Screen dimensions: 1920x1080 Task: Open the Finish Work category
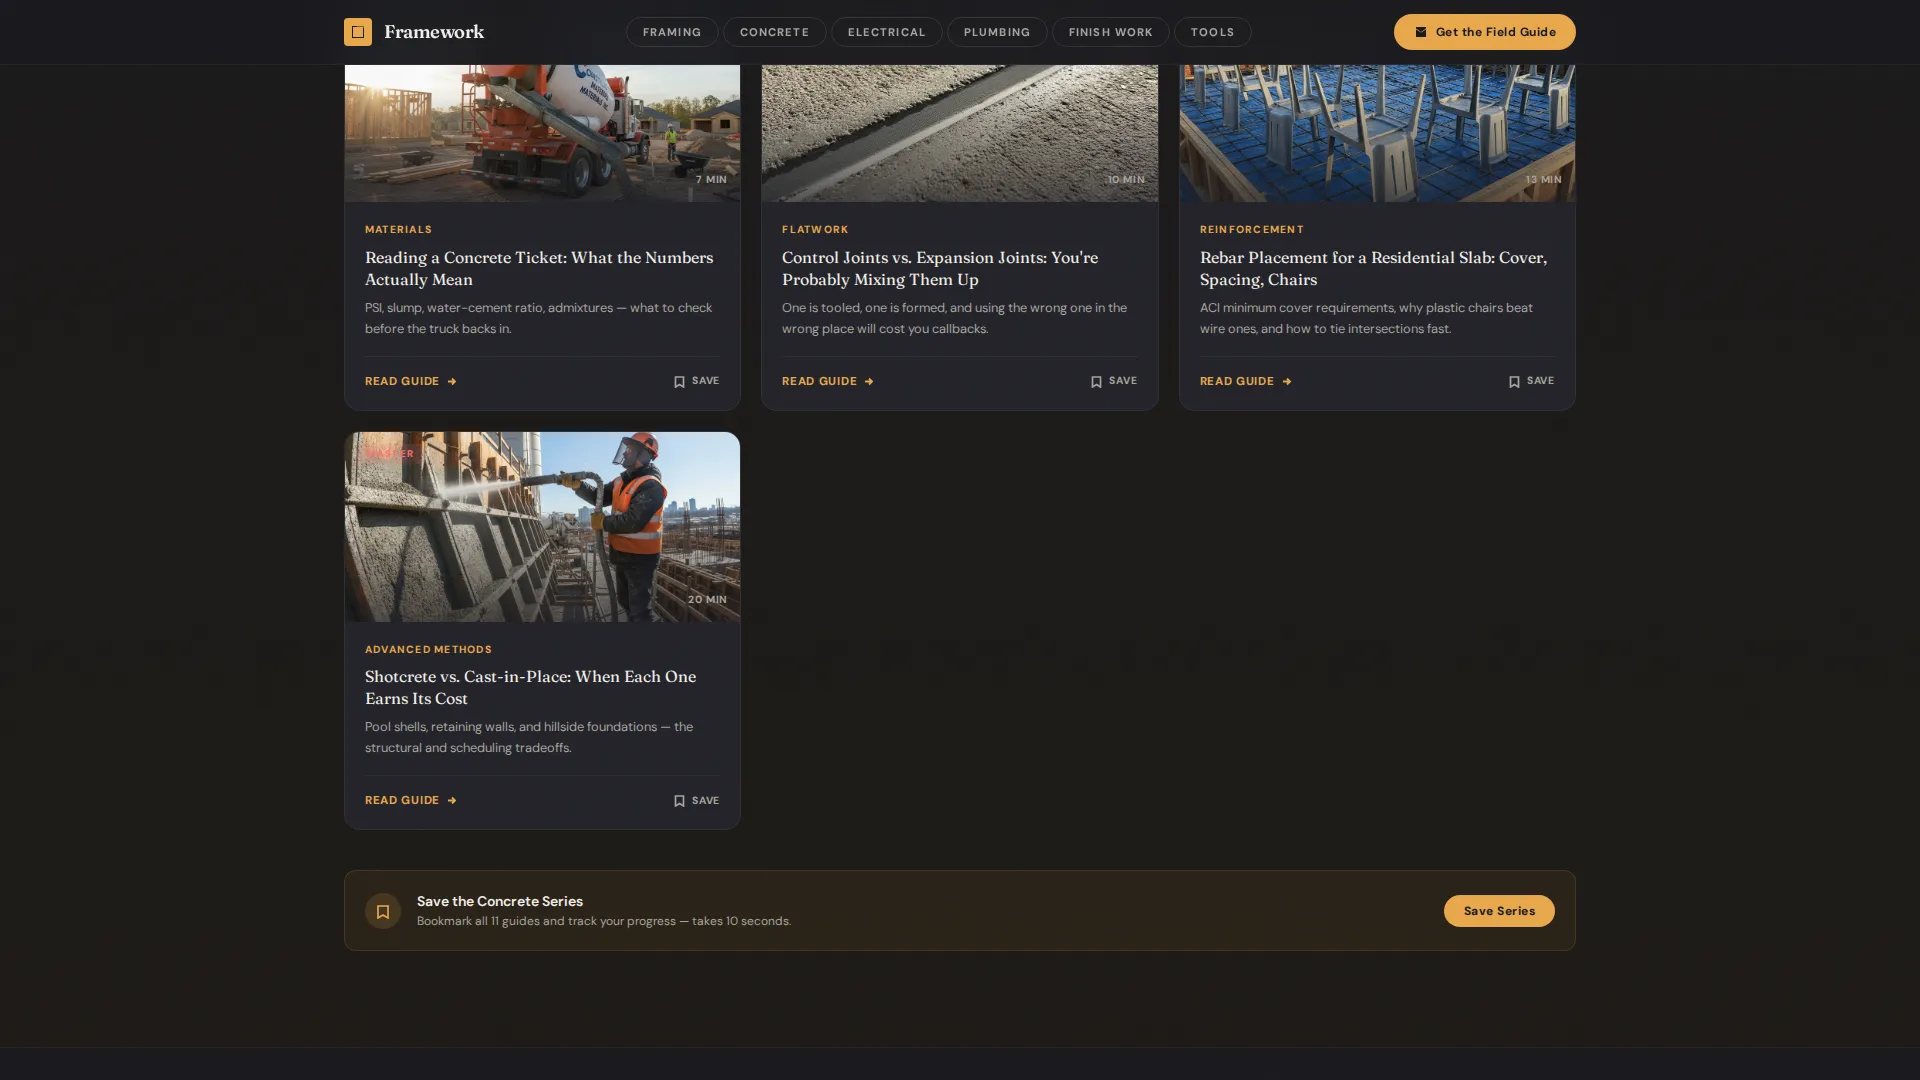coord(1110,32)
